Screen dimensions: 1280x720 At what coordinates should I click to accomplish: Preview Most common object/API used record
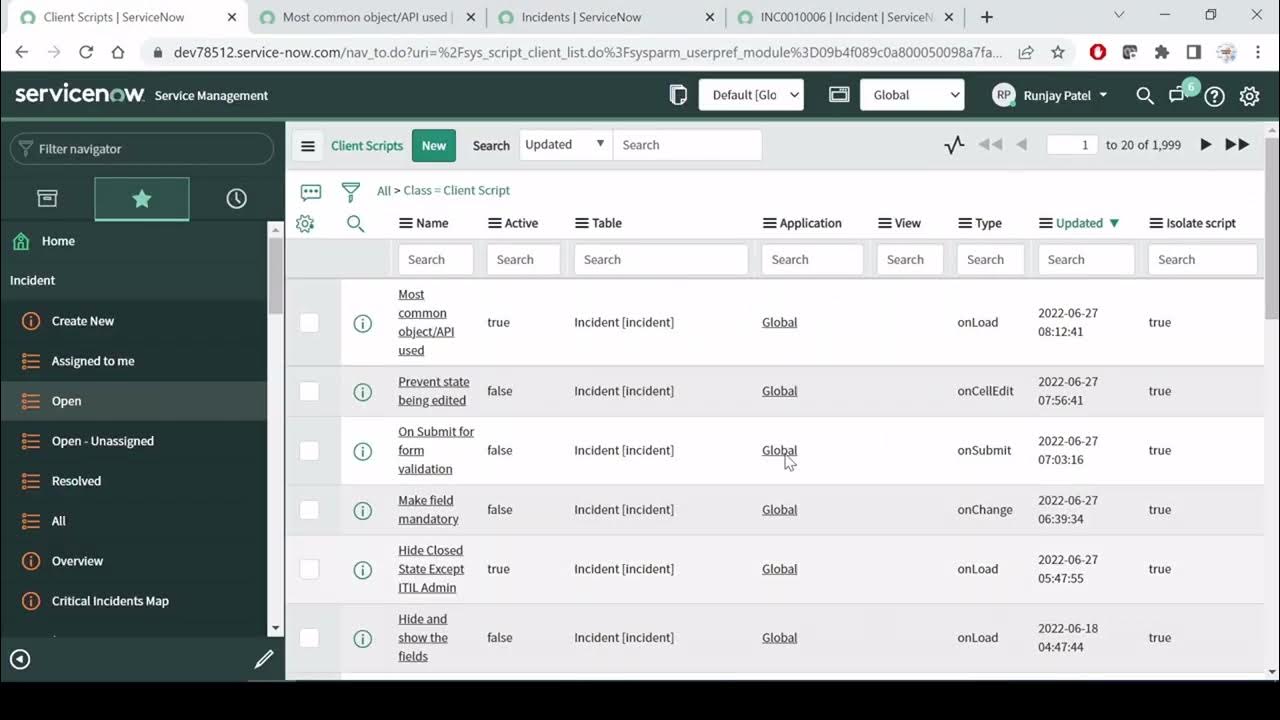coord(363,323)
